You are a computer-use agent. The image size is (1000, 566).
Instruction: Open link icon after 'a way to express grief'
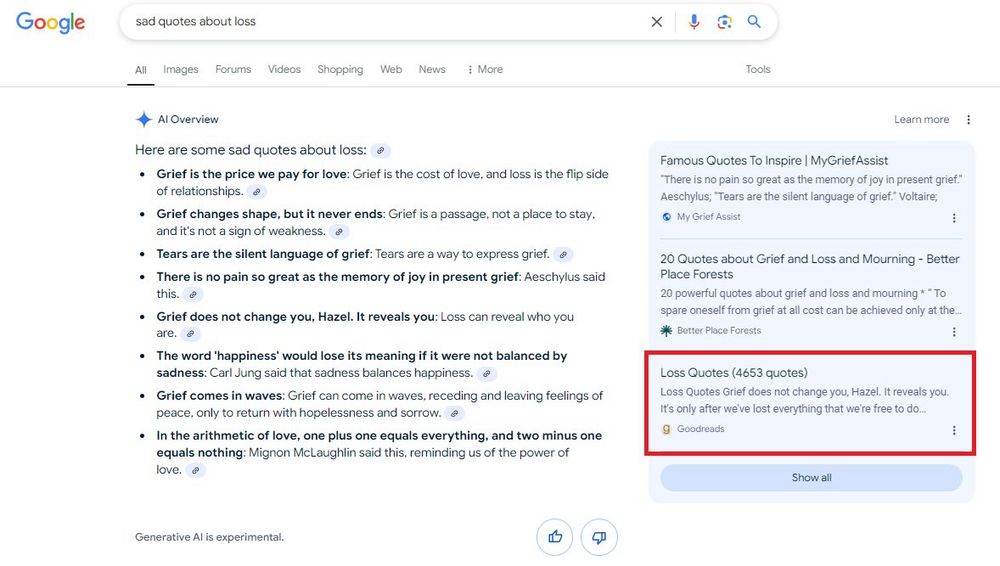point(562,255)
